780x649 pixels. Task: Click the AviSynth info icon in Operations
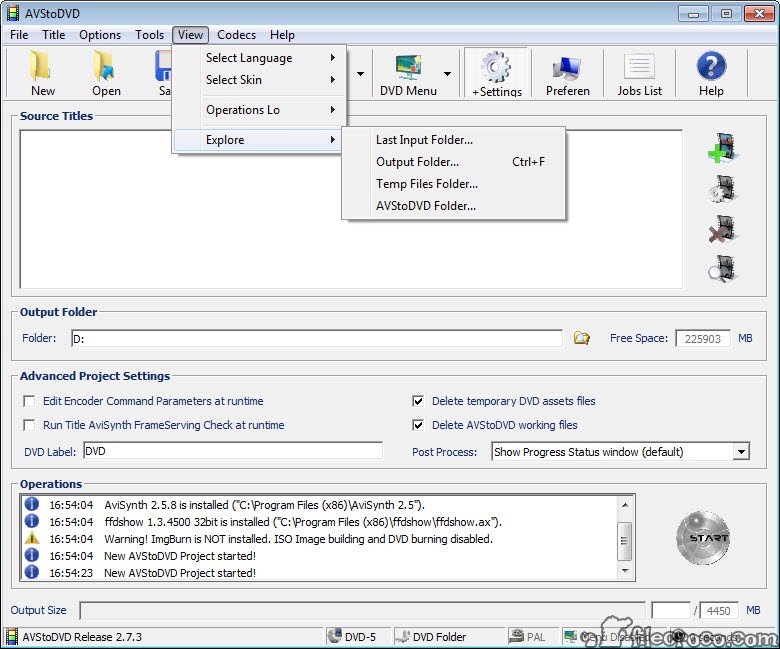[32, 504]
